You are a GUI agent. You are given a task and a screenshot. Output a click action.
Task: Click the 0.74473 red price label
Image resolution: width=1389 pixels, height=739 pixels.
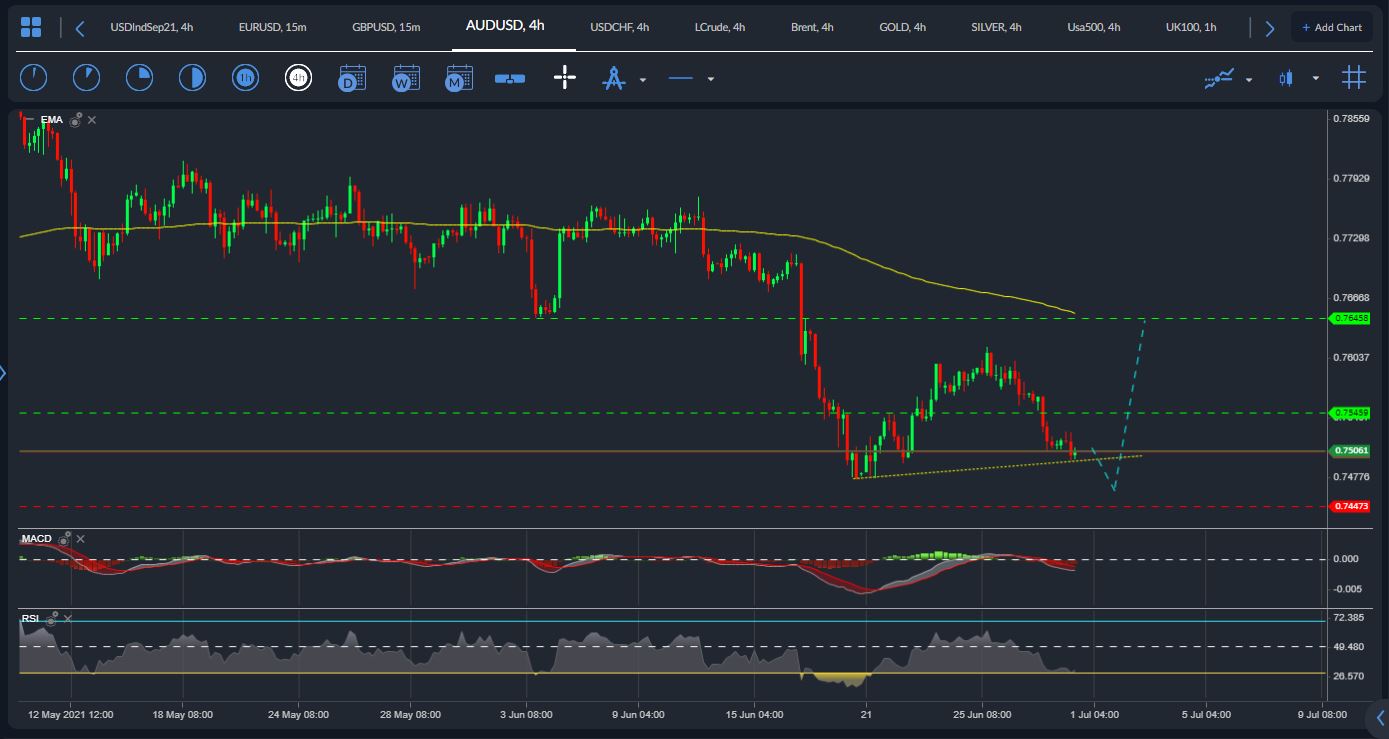point(1348,506)
